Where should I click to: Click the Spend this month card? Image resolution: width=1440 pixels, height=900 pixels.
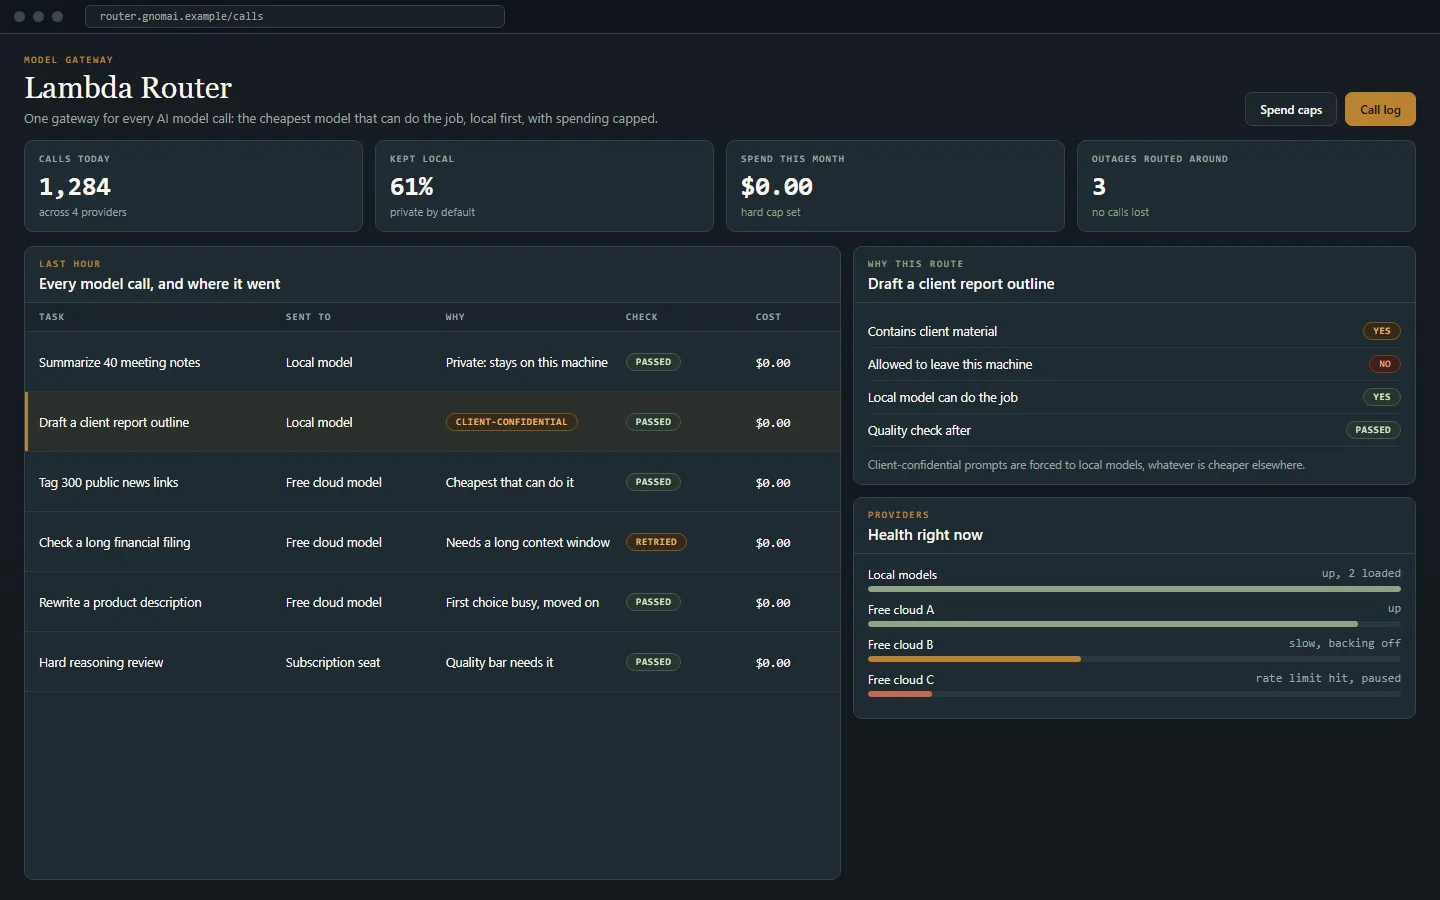[x=895, y=186]
